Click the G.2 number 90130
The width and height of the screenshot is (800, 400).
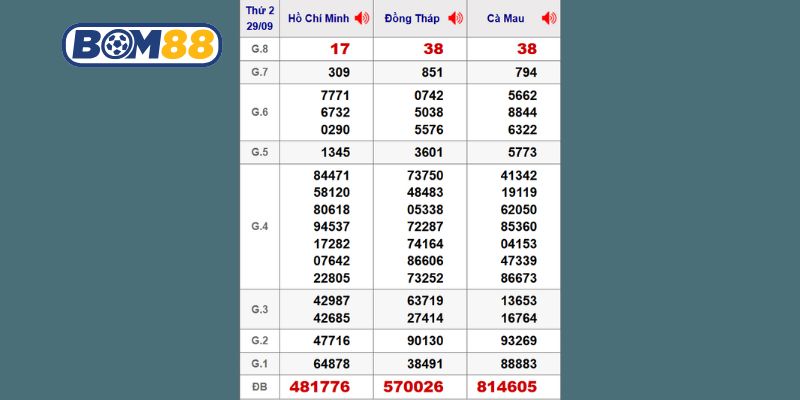click(425, 341)
